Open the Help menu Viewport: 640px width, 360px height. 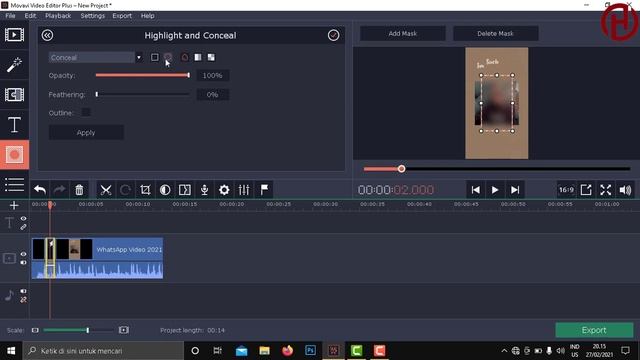point(147,16)
